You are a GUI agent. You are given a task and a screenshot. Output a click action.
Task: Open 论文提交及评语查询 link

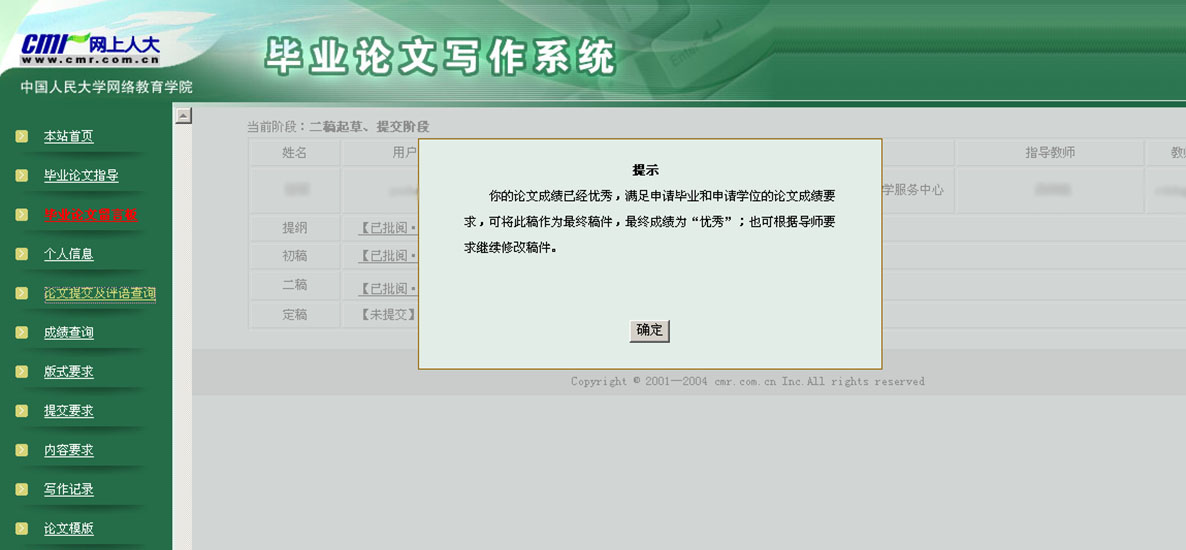pyautogui.click(x=100, y=294)
